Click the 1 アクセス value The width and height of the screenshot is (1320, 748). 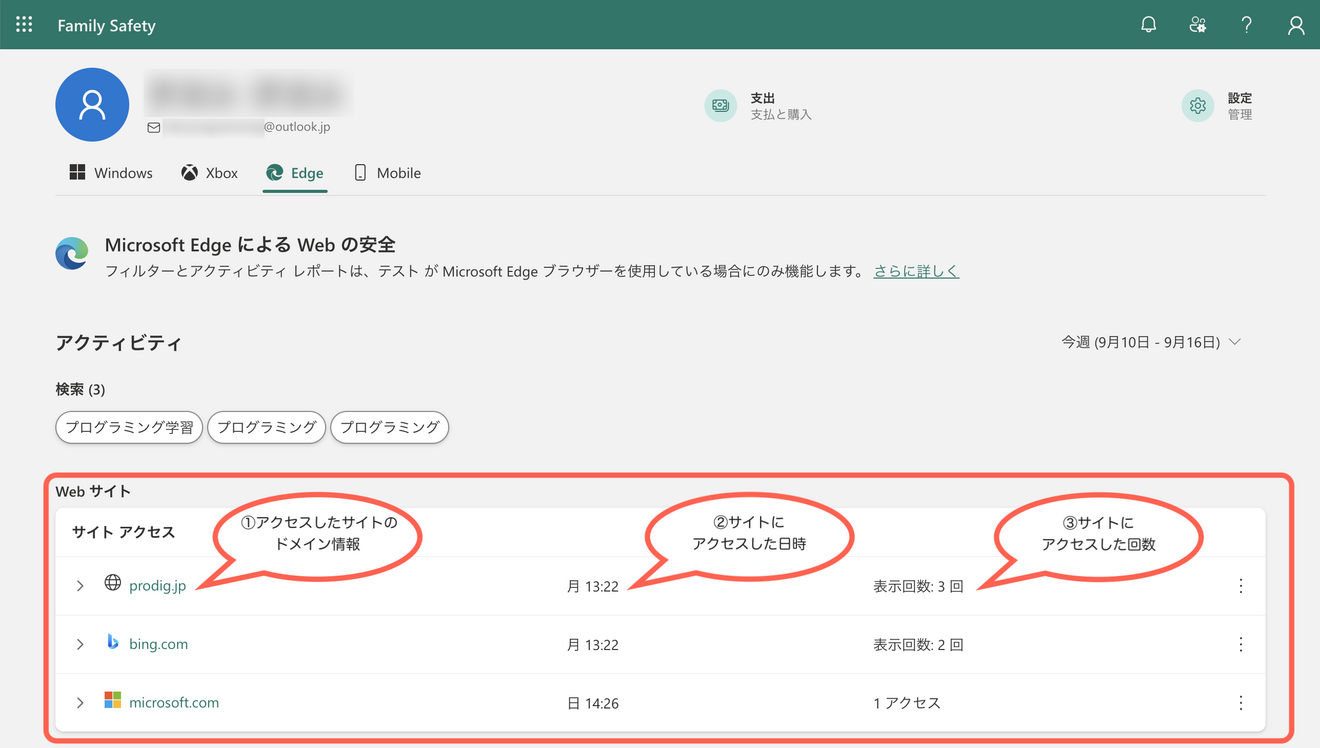tap(907, 703)
